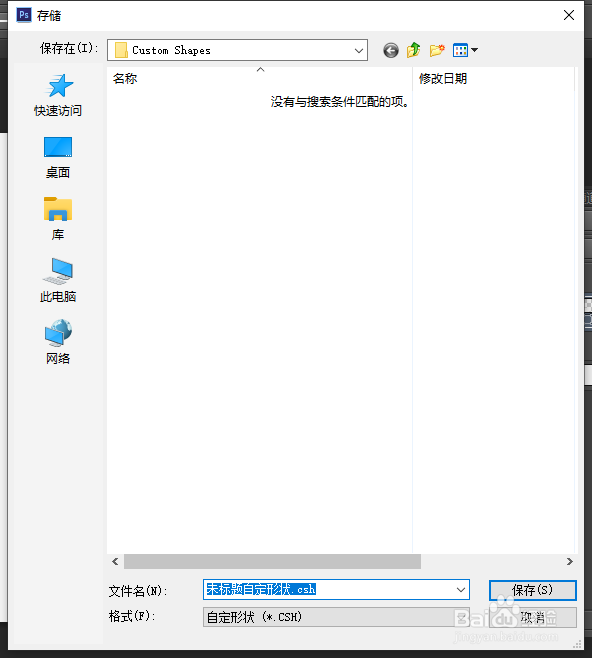Click the horizontal scrollbar thumb
592x658 pixels.
[272, 561]
